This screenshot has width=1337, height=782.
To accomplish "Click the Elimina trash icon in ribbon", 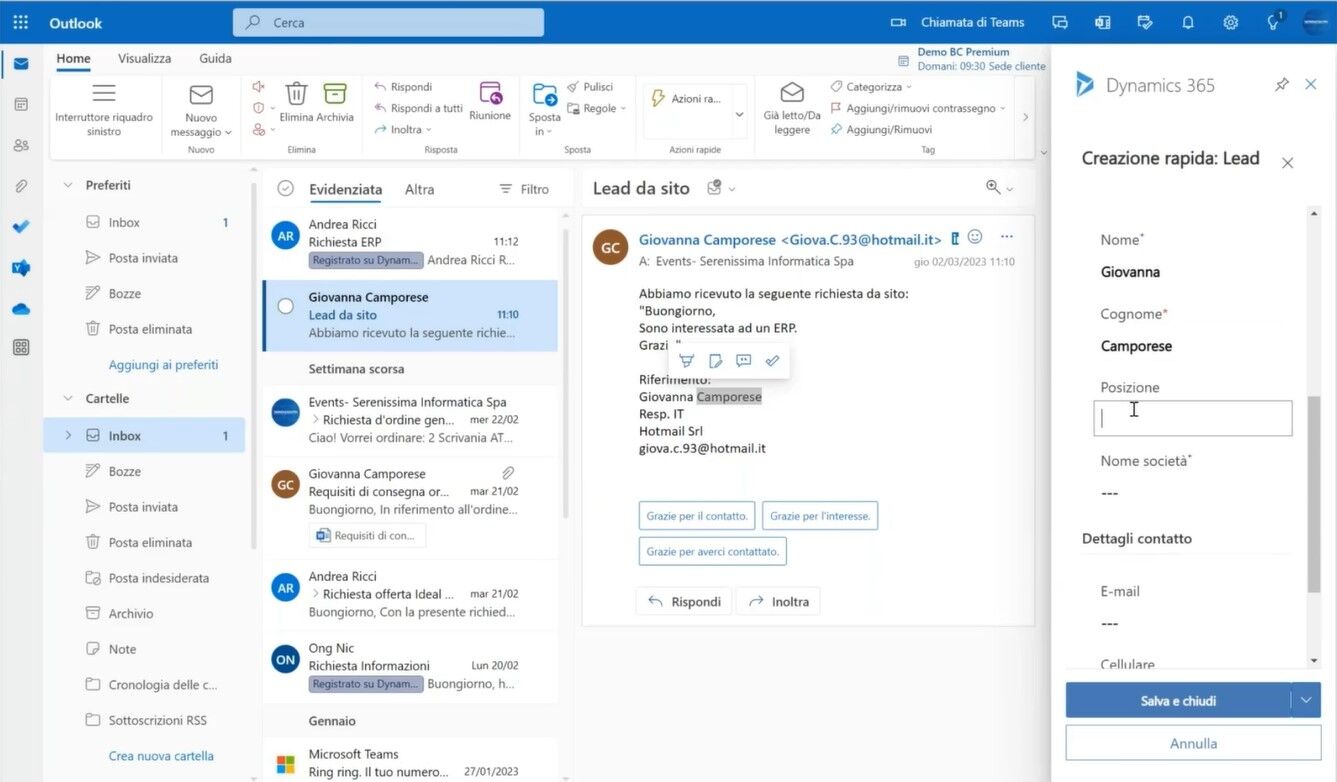I will coord(296,95).
